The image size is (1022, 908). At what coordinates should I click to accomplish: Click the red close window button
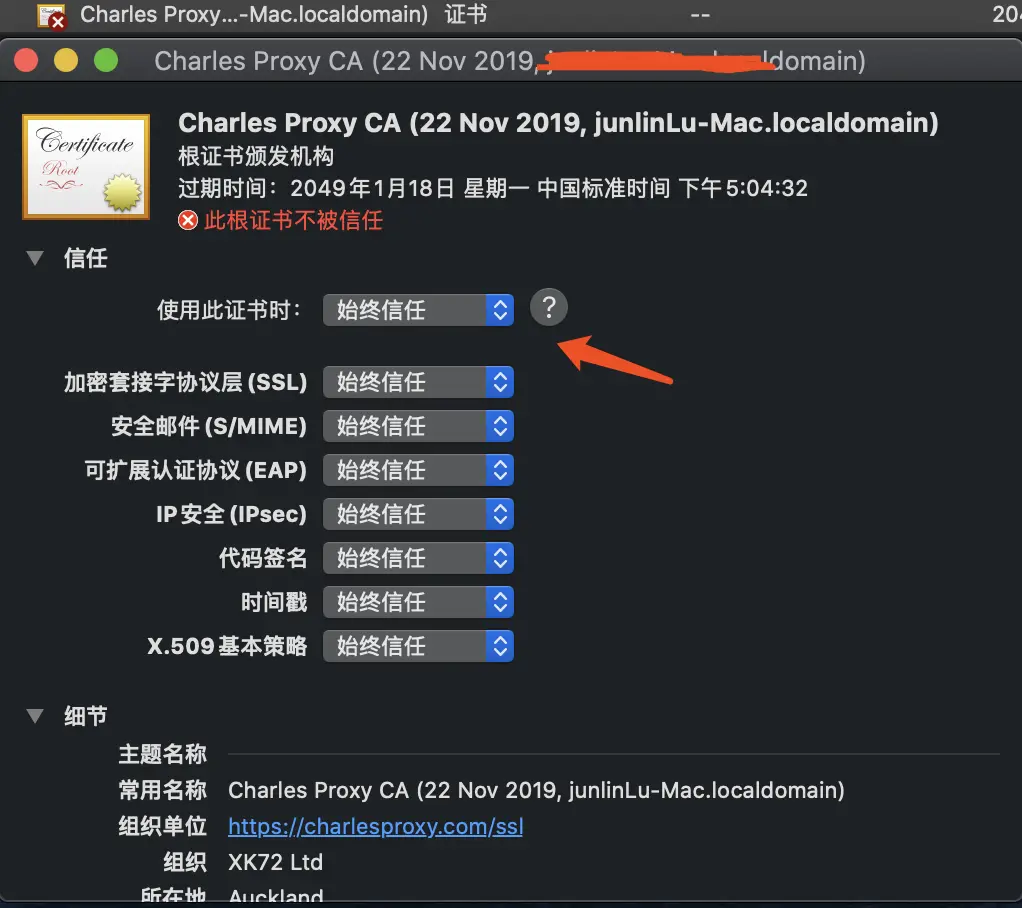tap(26, 61)
